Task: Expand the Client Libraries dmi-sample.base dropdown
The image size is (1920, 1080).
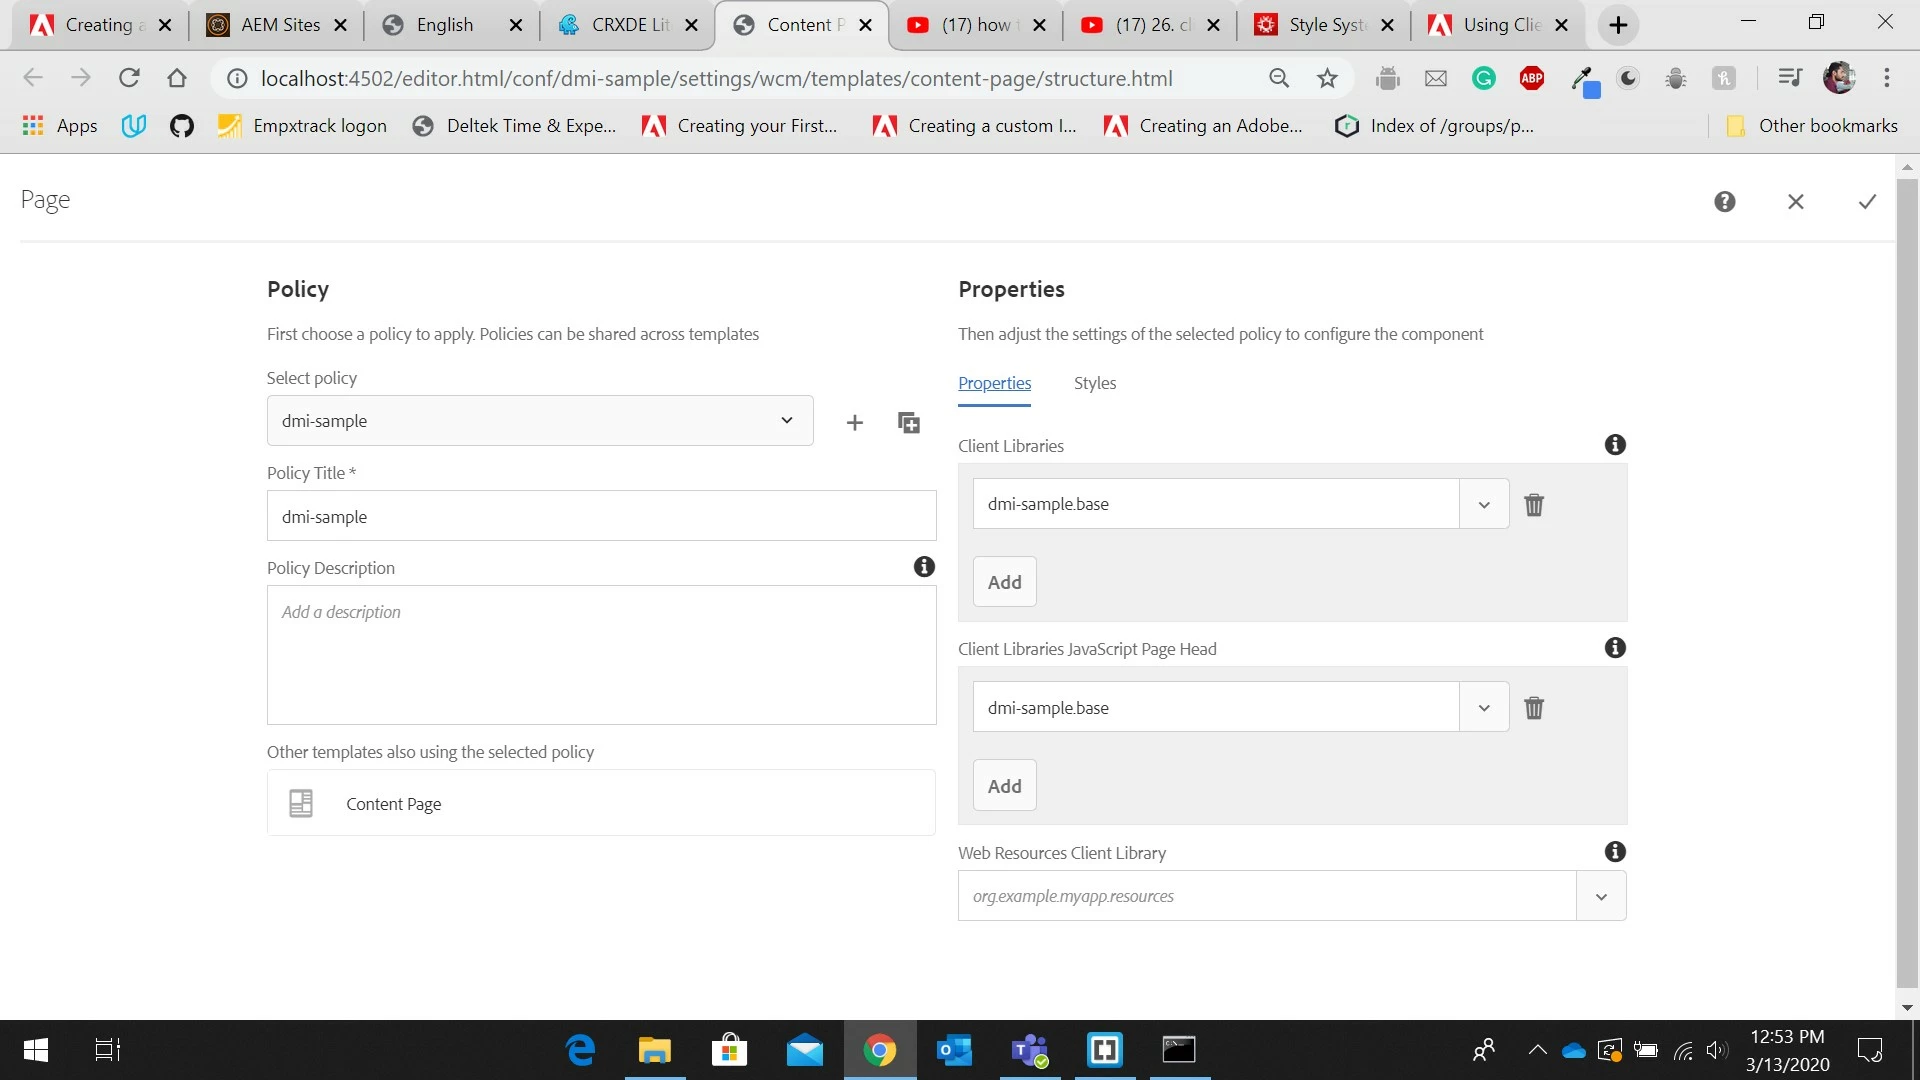Action: tap(1484, 504)
